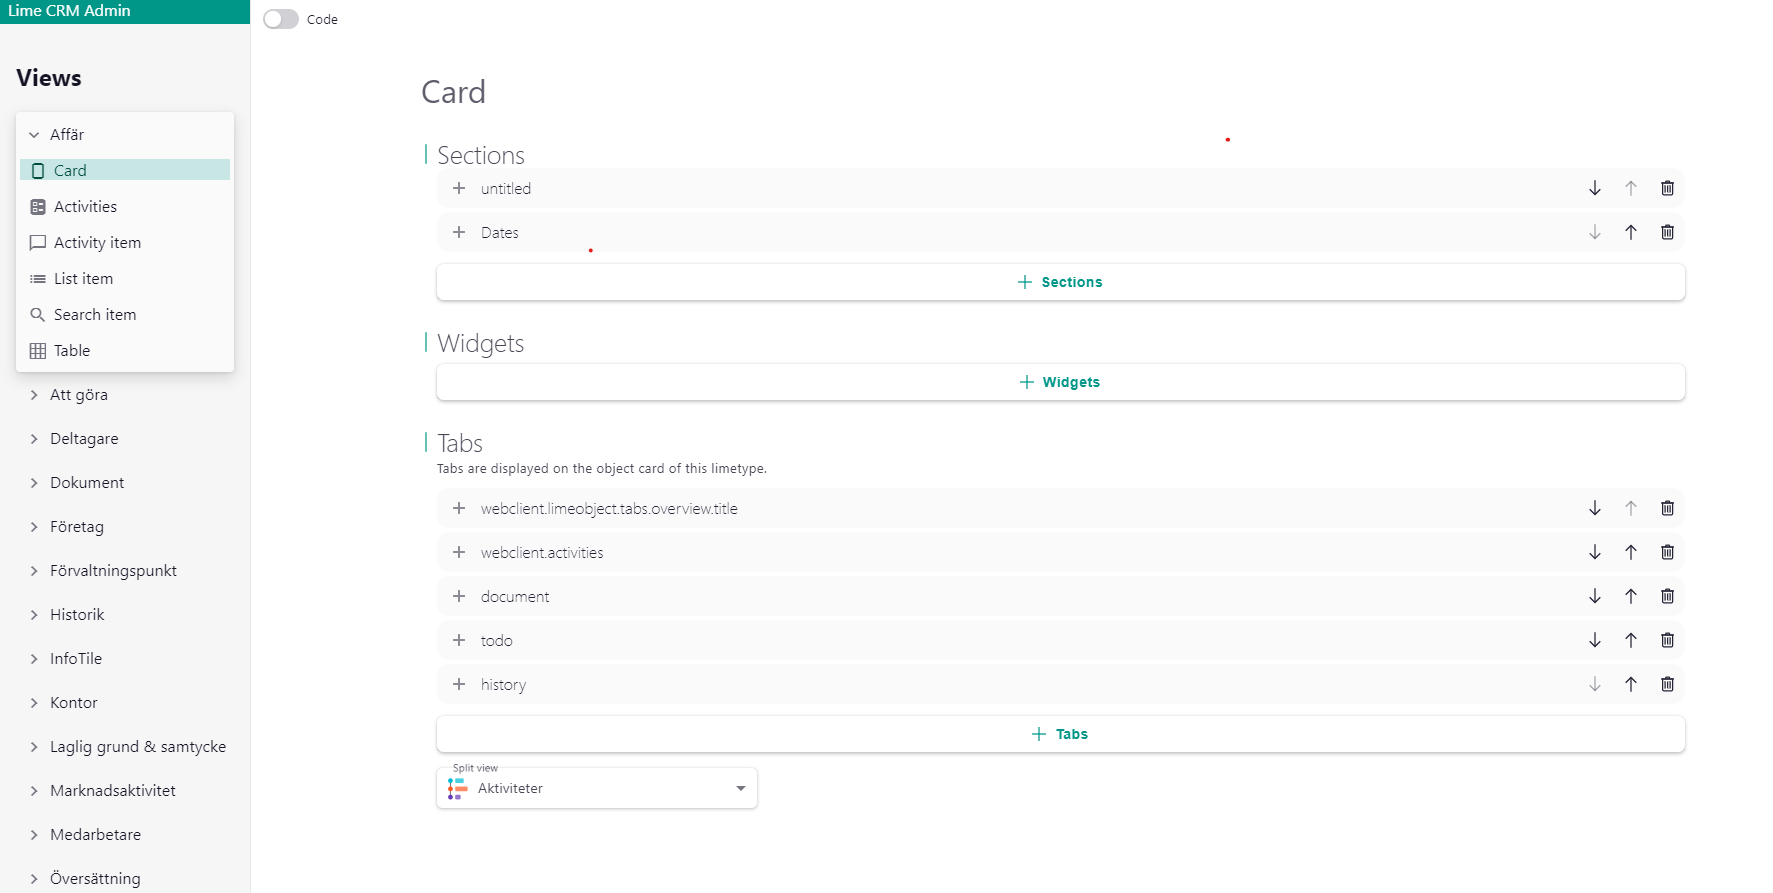Delete the Dates section
This screenshot has width=1773, height=893.
click(1667, 232)
